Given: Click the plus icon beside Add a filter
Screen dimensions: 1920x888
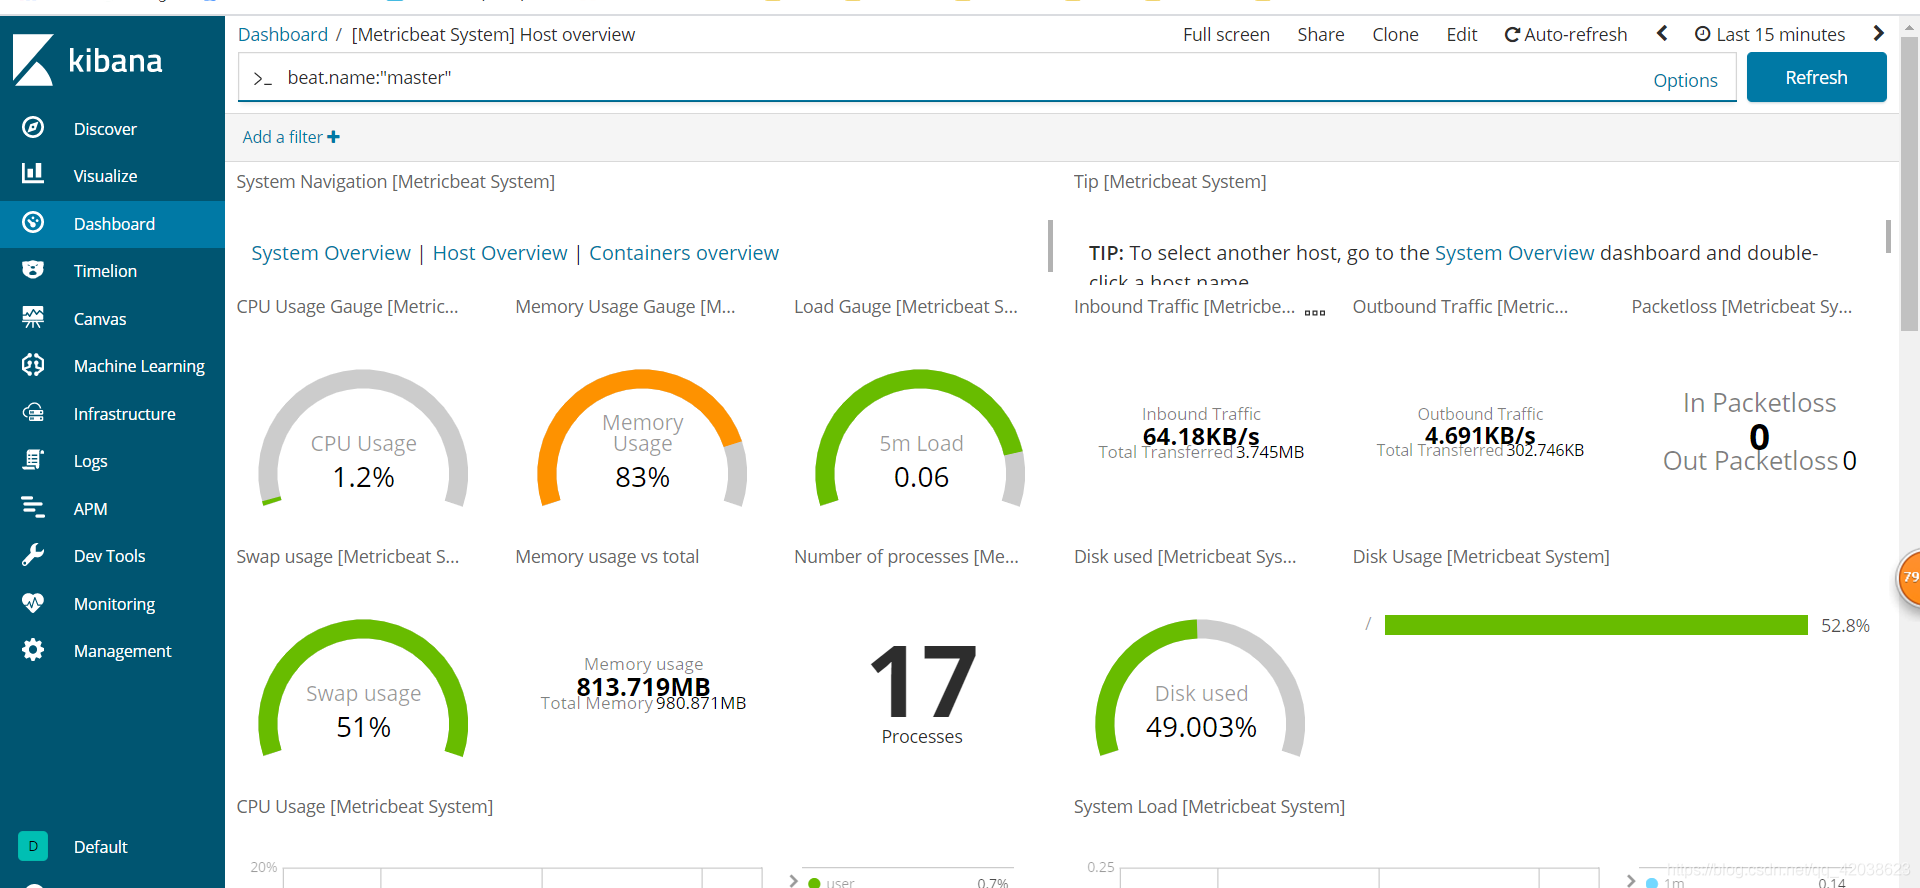Looking at the screenshot, I should [x=334, y=137].
